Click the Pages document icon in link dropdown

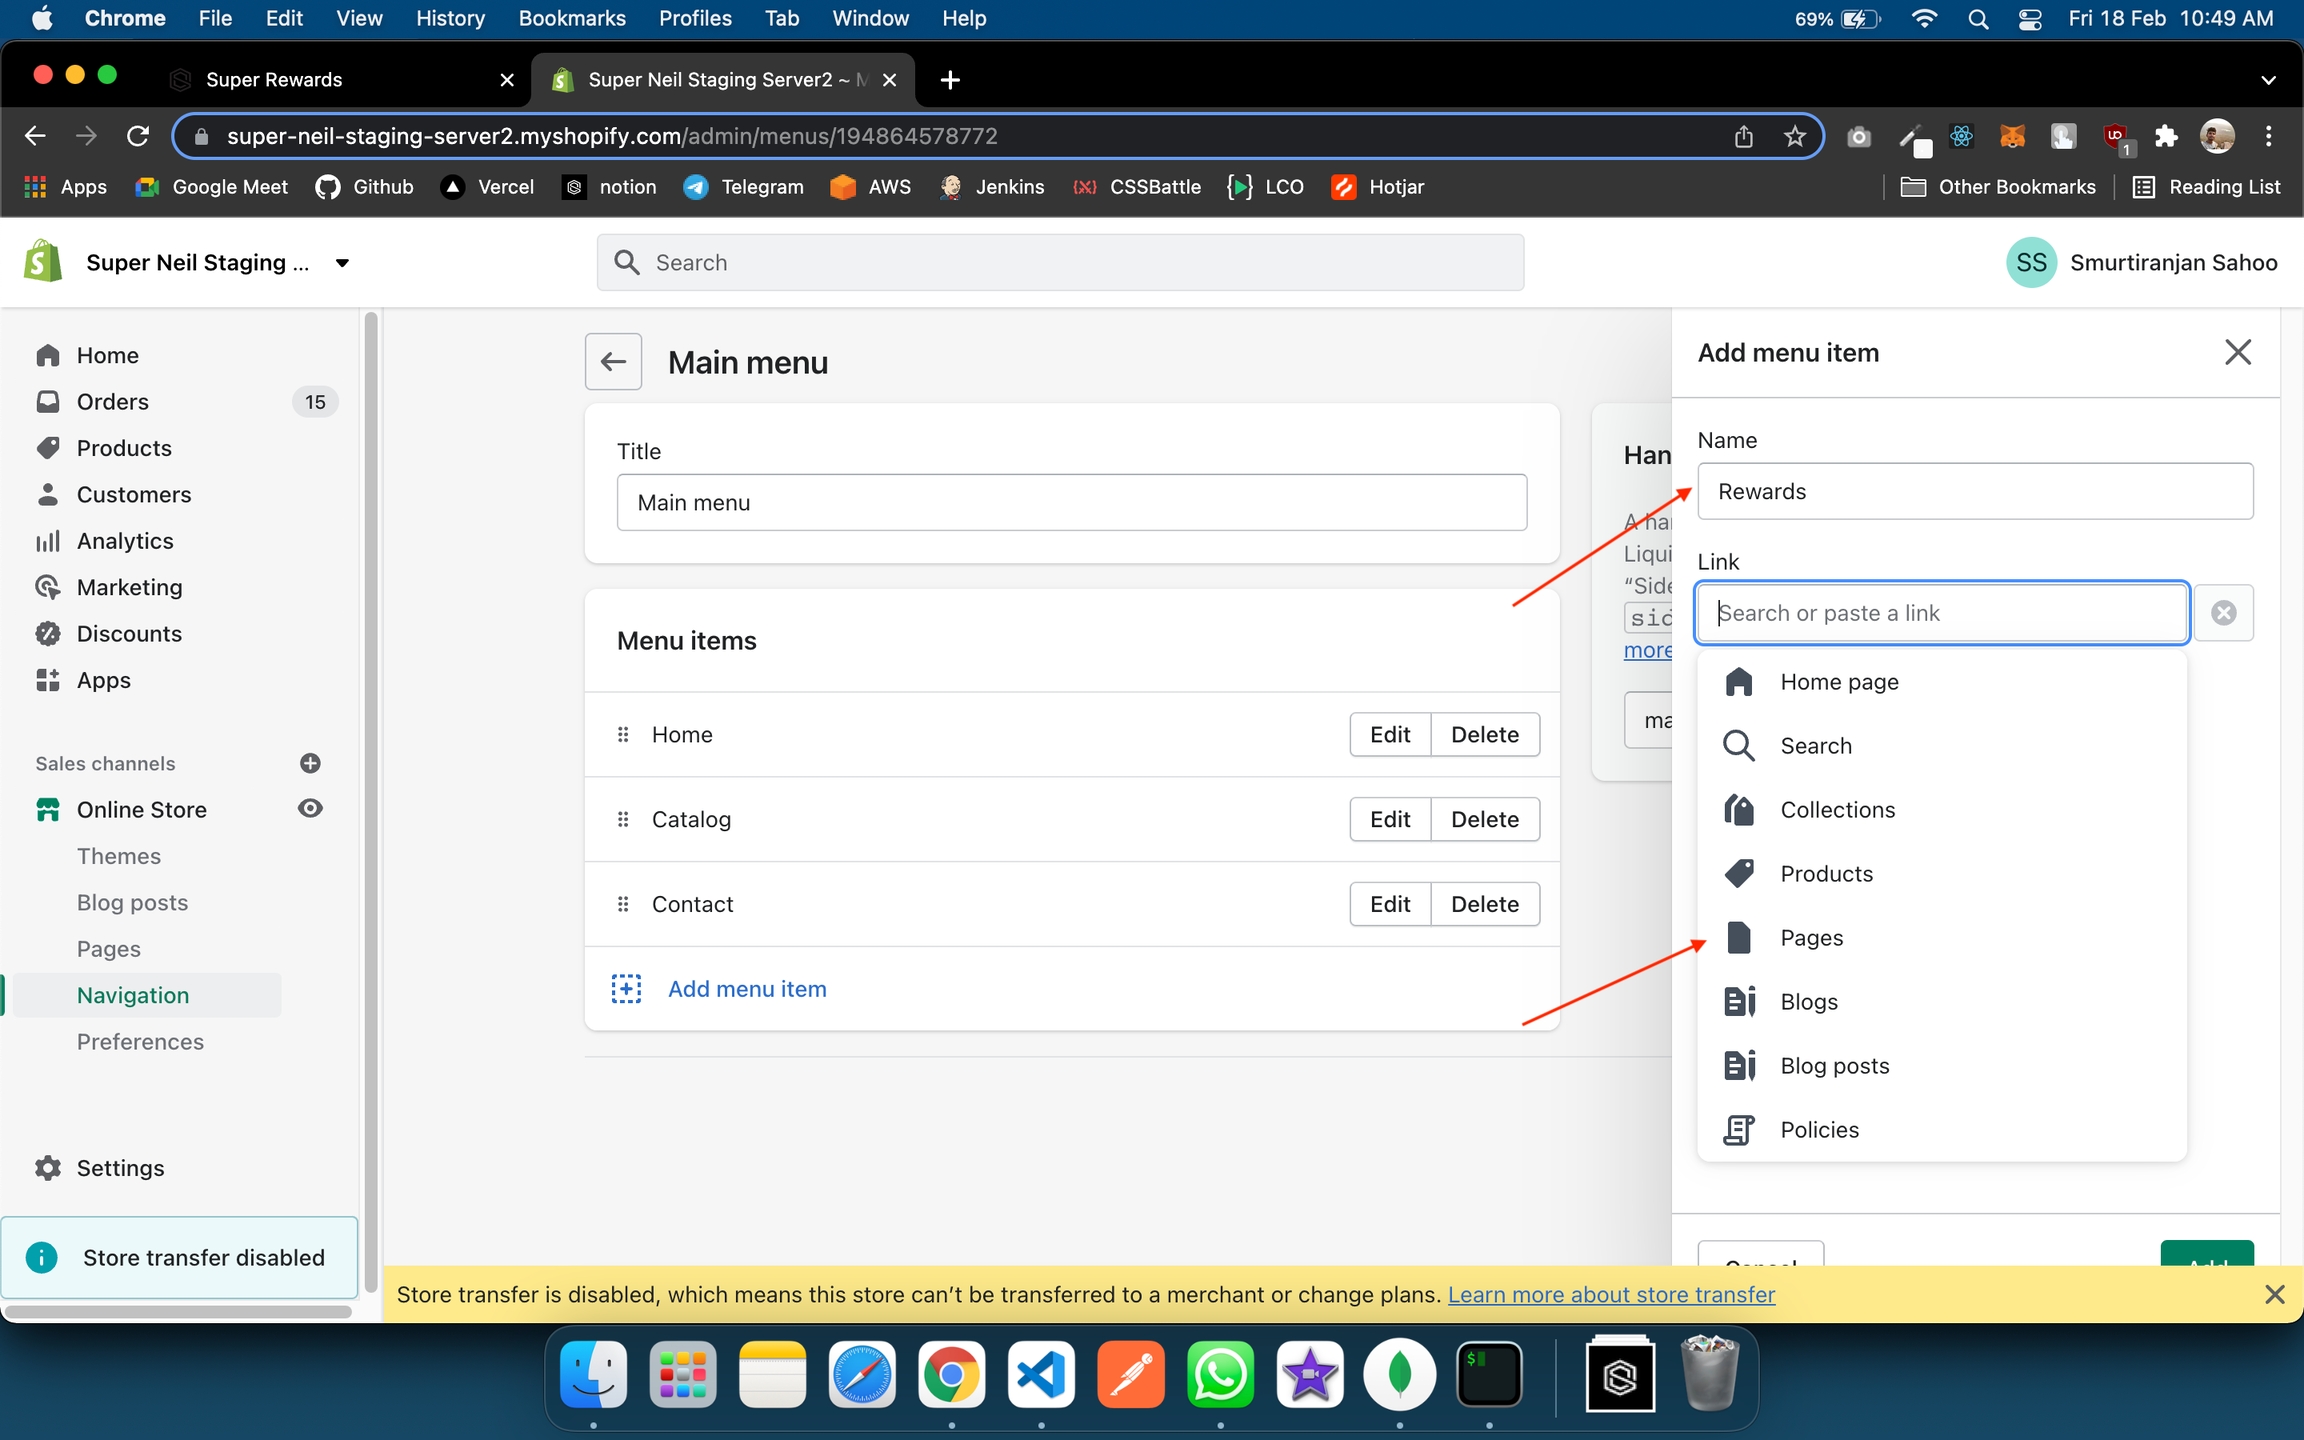point(1739,938)
